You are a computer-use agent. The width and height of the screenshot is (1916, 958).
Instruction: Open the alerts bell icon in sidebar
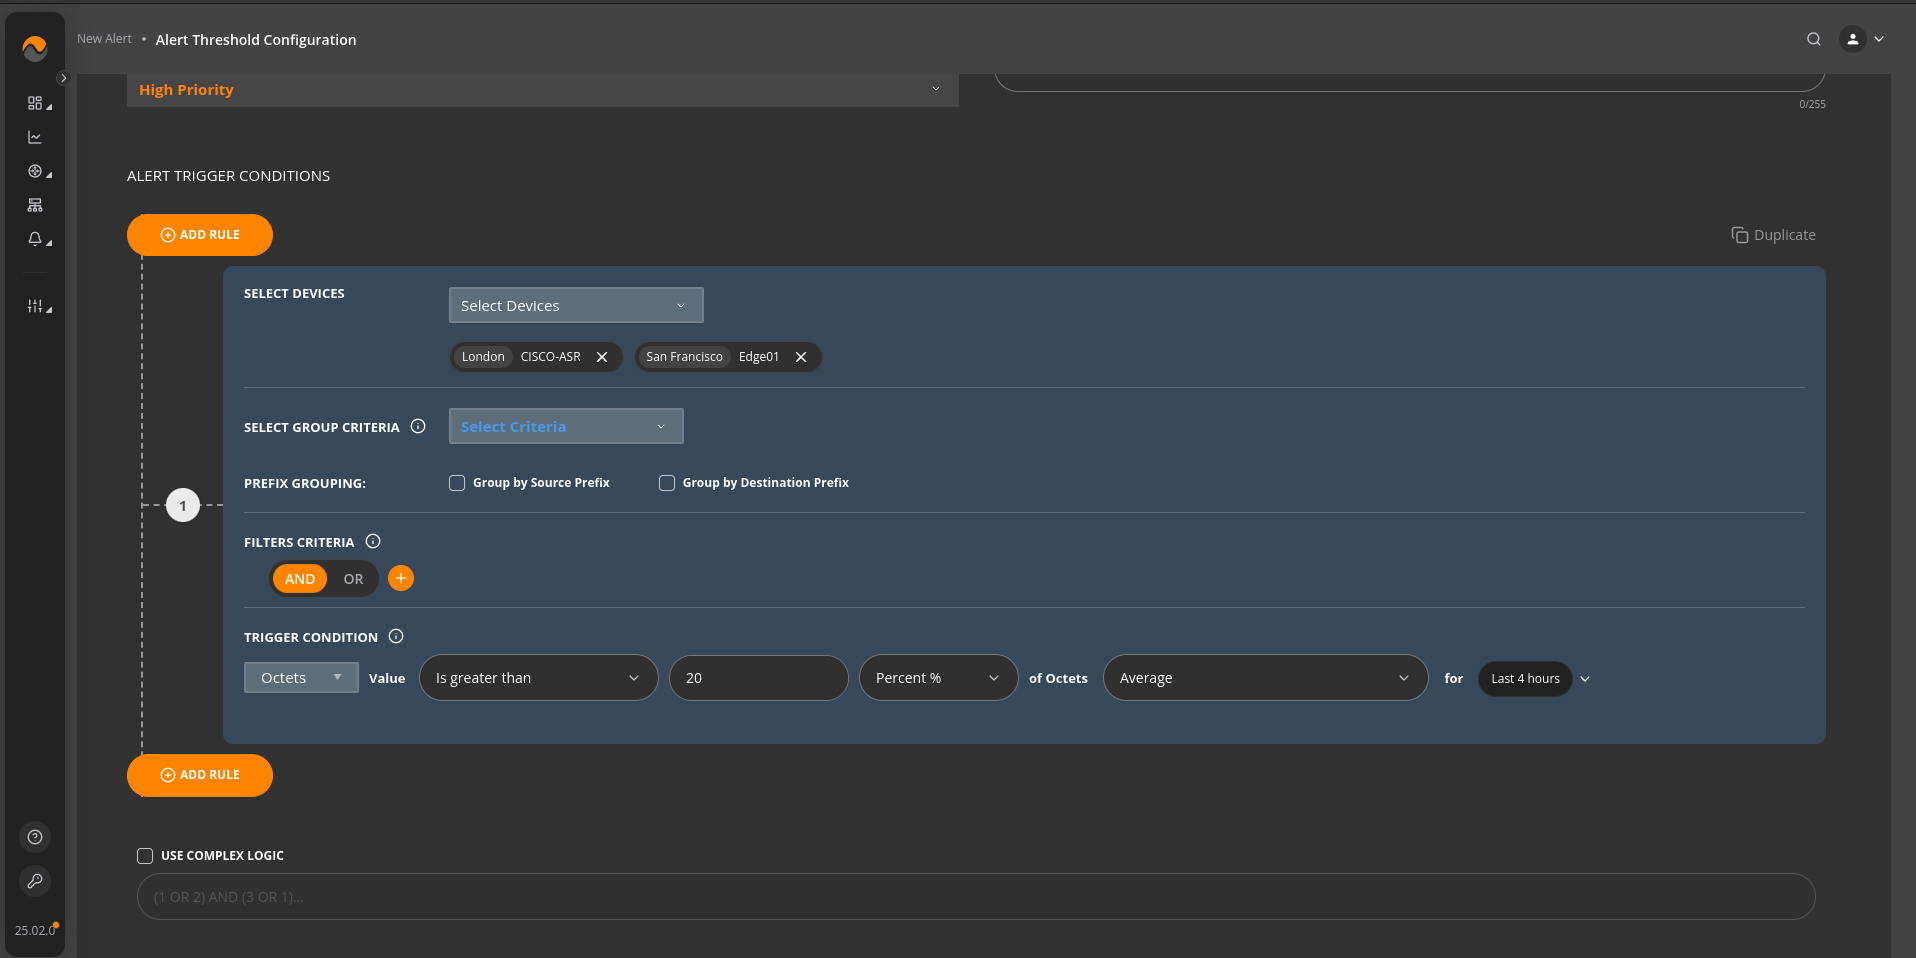[x=35, y=239]
